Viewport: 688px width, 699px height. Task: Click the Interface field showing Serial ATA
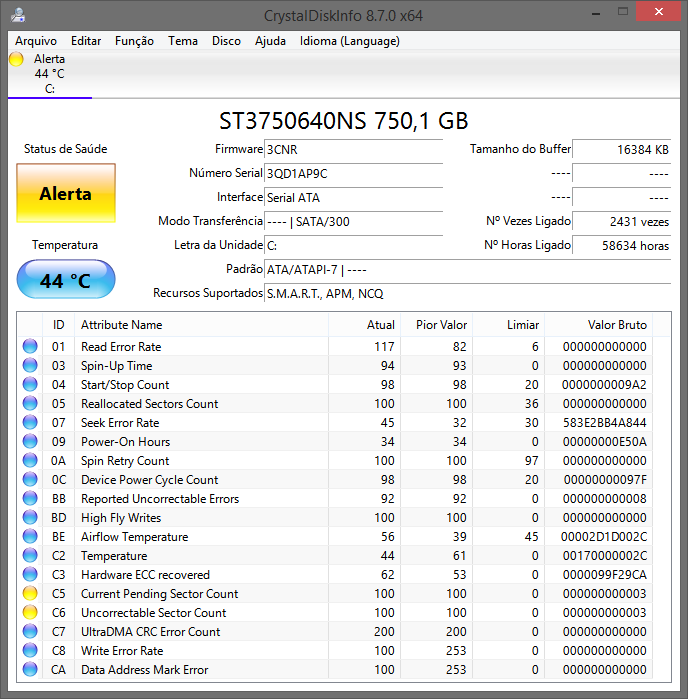click(354, 197)
